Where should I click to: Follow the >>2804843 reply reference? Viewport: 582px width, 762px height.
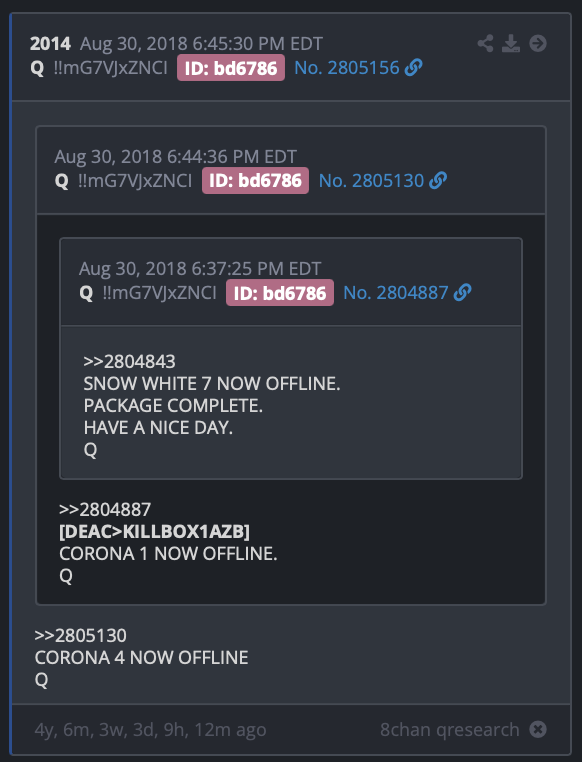(x=129, y=362)
